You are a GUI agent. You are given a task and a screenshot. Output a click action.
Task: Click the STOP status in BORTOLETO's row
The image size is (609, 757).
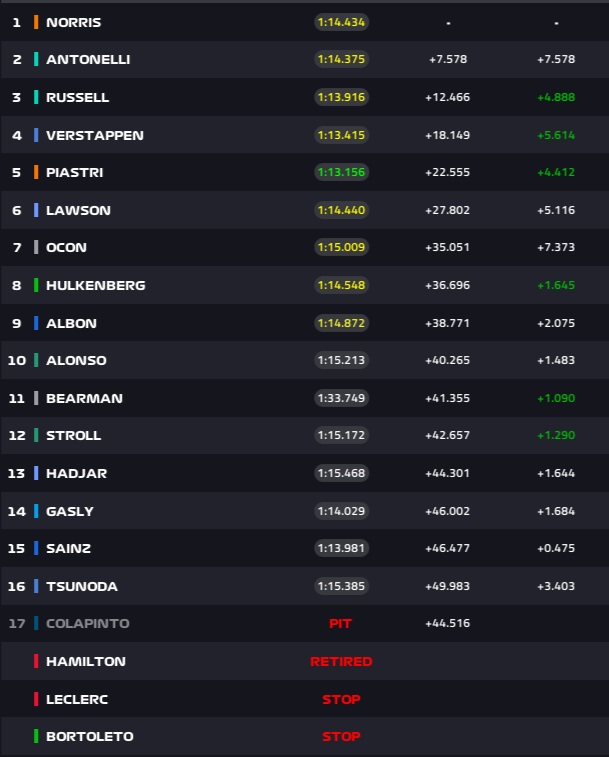click(341, 736)
